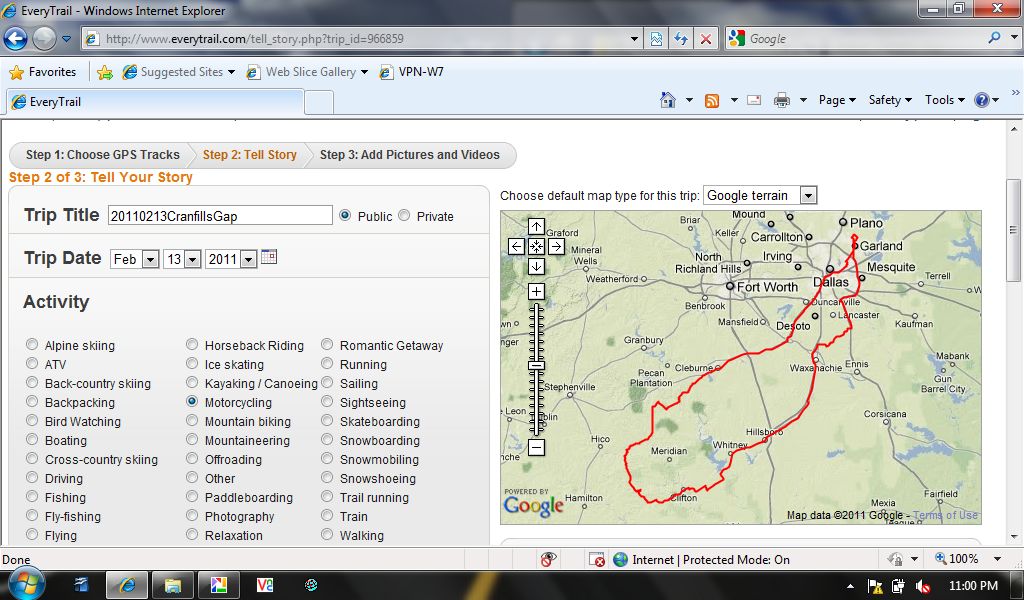Click the RSS feeds icon
This screenshot has width=1024, height=600.
712,101
